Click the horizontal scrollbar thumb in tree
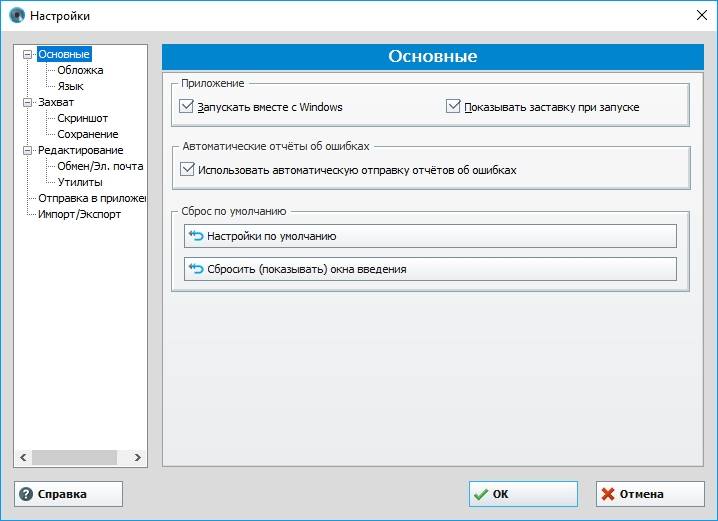The width and height of the screenshot is (718, 521). coord(74,457)
